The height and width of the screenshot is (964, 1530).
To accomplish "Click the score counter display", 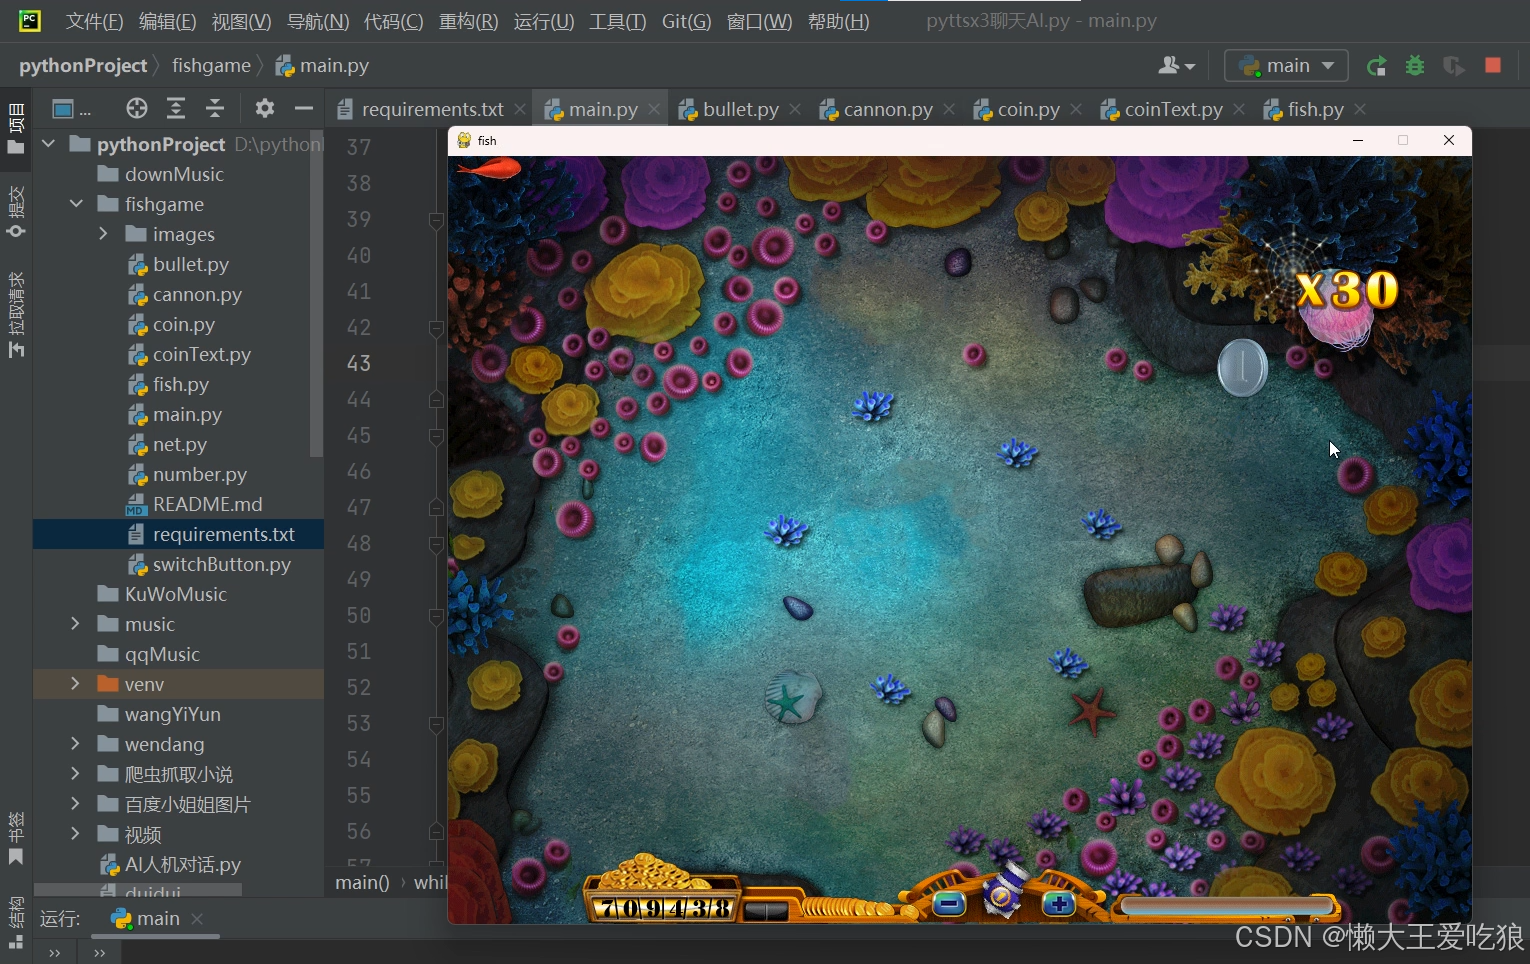I will [664, 908].
